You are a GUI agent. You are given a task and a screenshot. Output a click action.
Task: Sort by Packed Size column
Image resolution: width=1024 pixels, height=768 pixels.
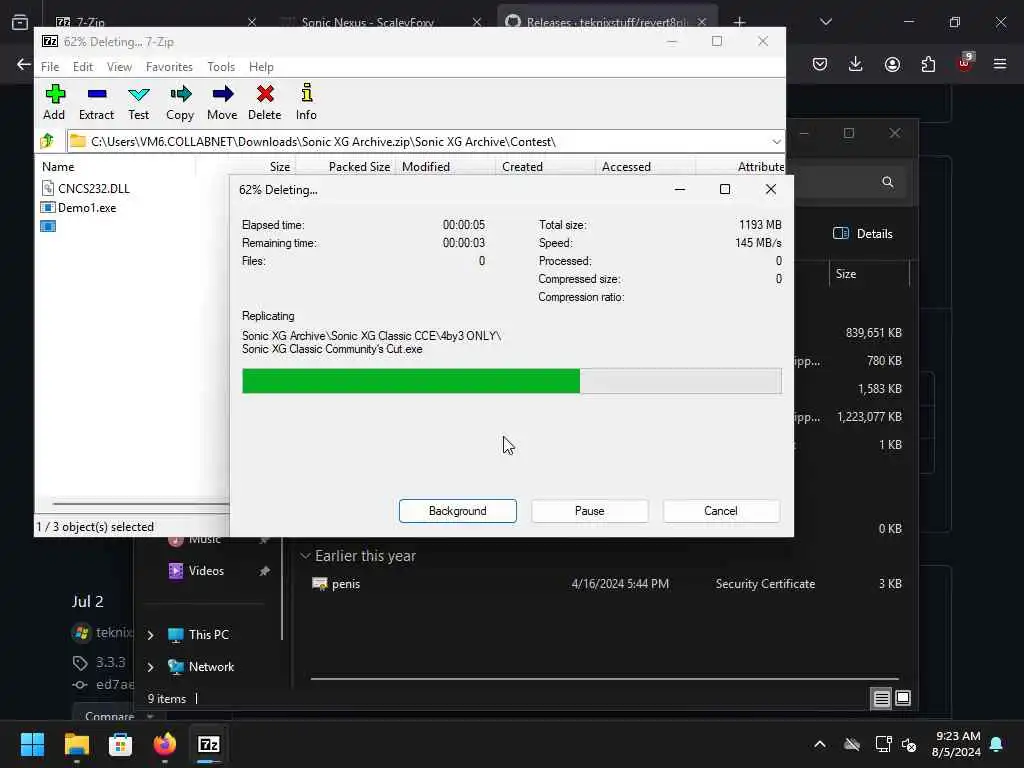pos(359,167)
